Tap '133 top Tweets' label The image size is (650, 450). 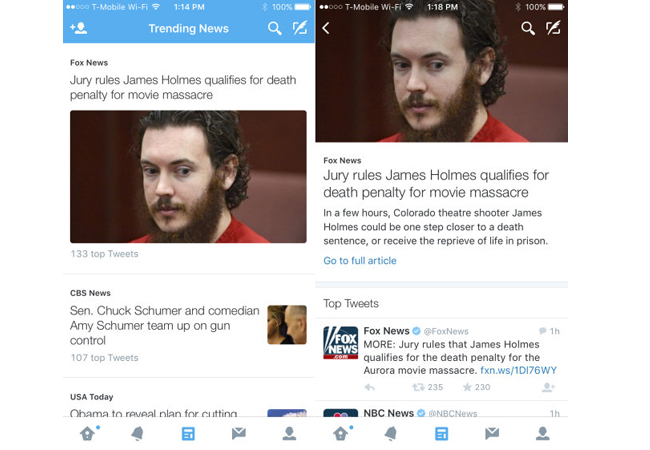(104, 254)
